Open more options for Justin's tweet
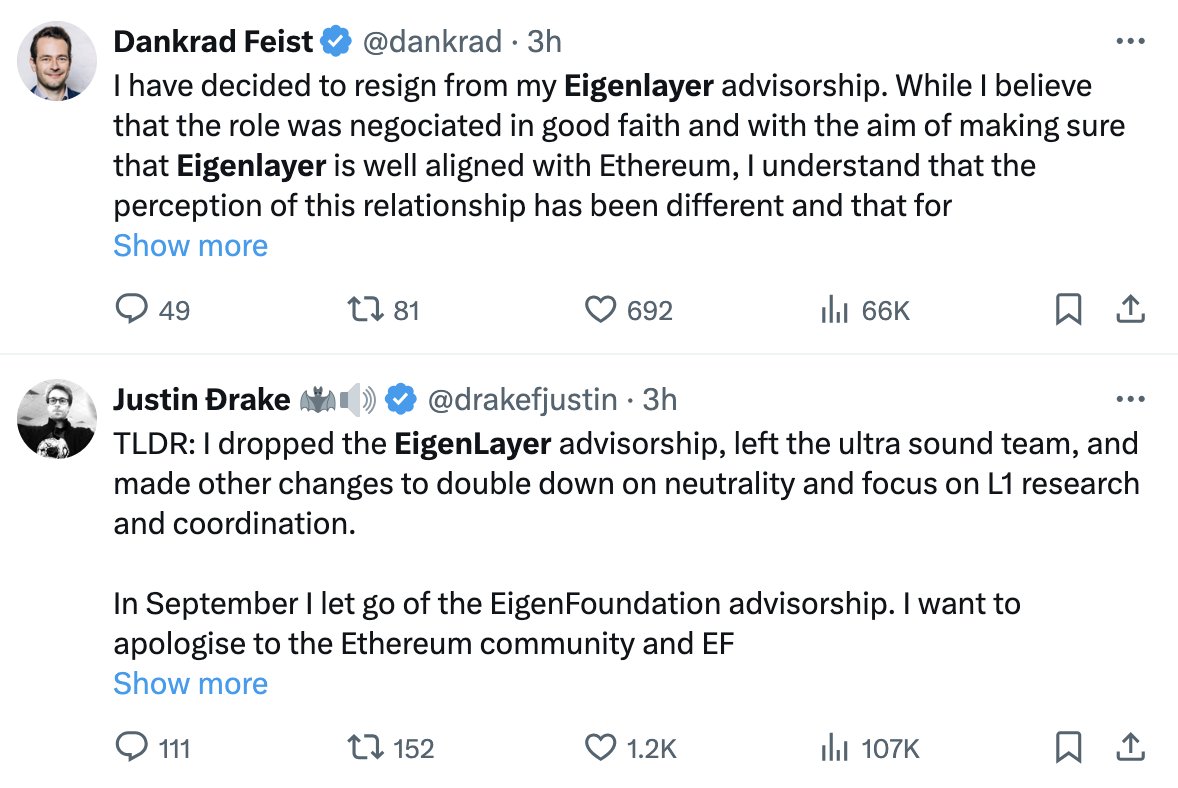The width and height of the screenshot is (1178, 788). [1129, 400]
